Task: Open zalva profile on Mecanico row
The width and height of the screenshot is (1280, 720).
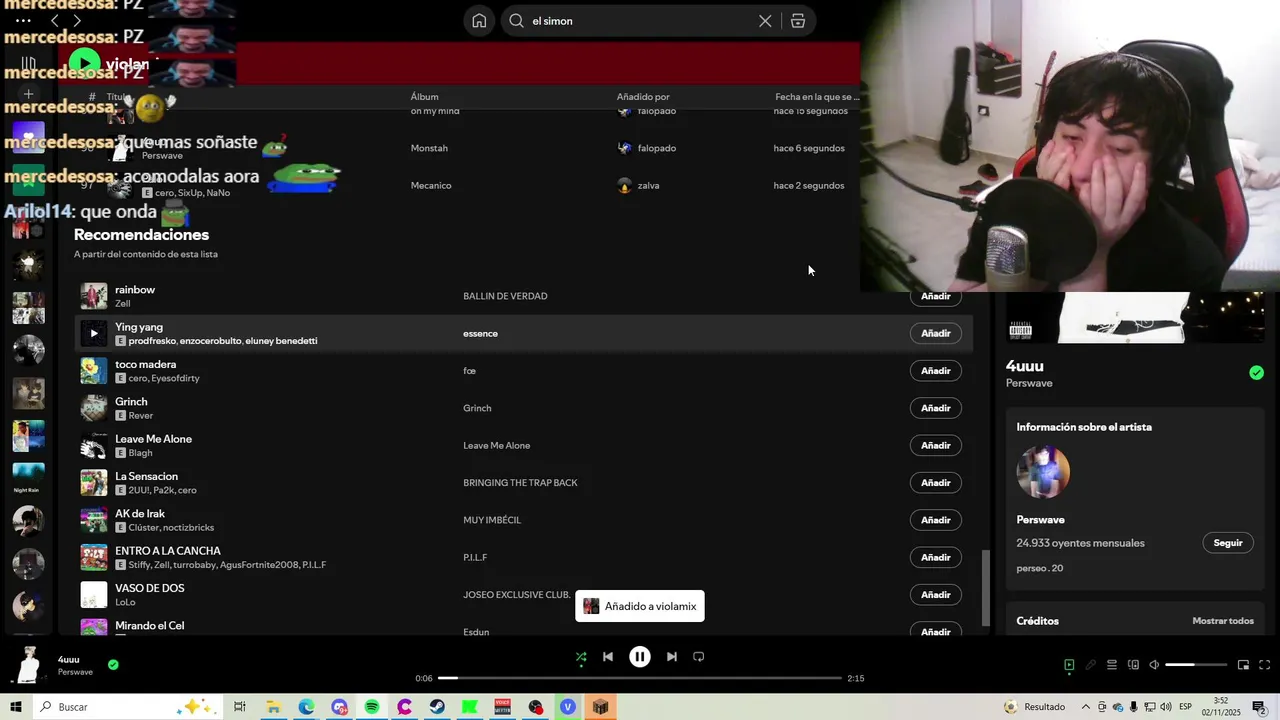Action: click(648, 185)
